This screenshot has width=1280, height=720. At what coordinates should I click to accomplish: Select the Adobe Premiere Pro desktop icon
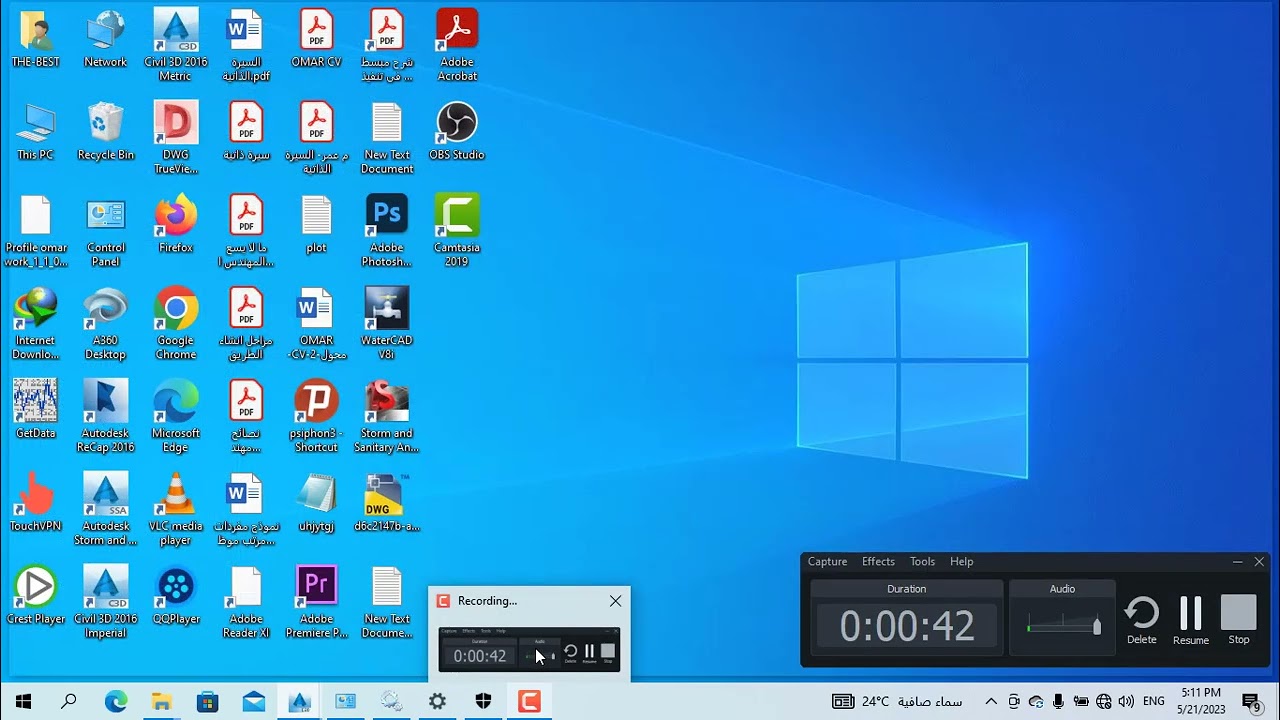click(x=316, y=601)
